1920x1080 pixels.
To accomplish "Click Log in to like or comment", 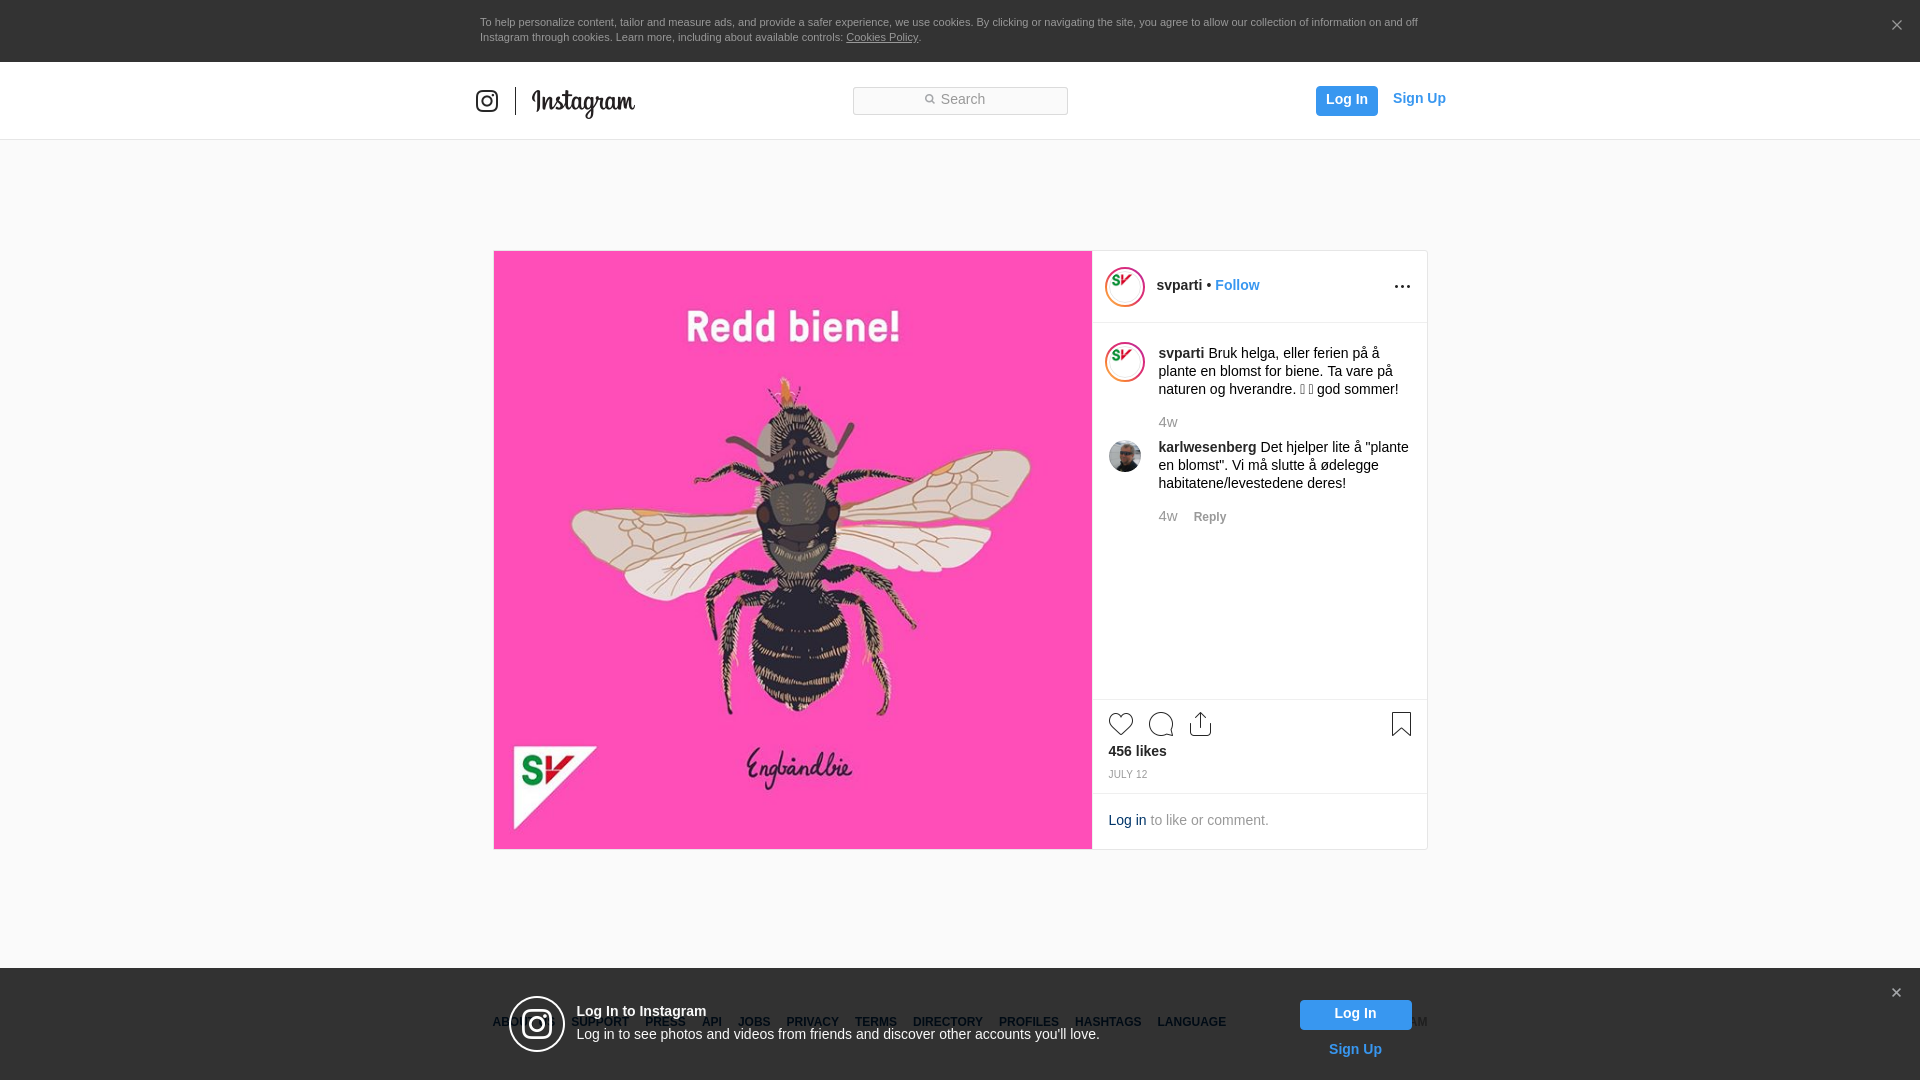I will click(x=1127, y=820).
